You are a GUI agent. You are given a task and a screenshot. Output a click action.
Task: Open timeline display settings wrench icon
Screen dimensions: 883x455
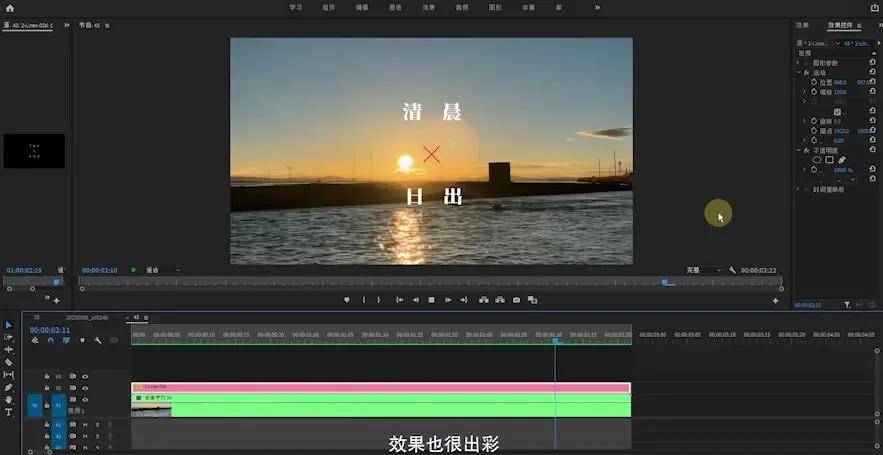pos(98,340)
